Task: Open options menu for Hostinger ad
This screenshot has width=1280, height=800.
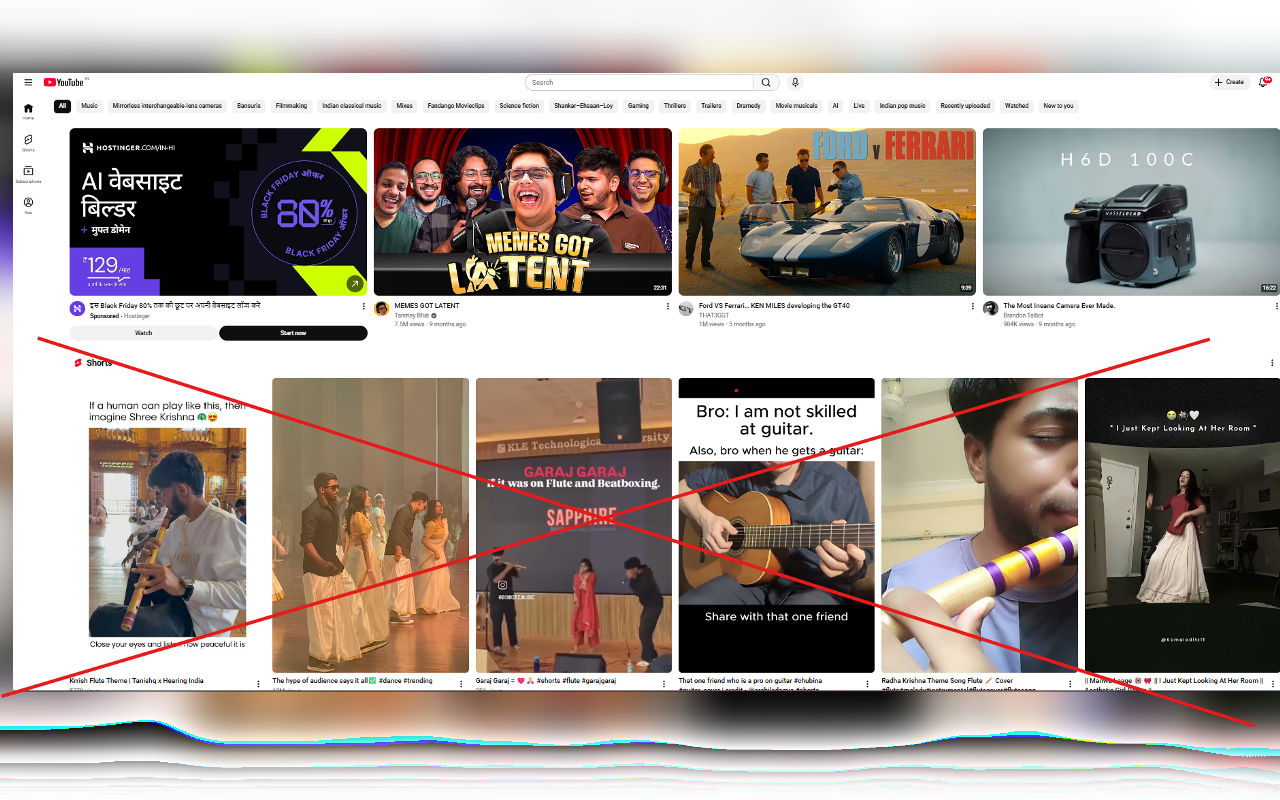Action: point(363,306)
